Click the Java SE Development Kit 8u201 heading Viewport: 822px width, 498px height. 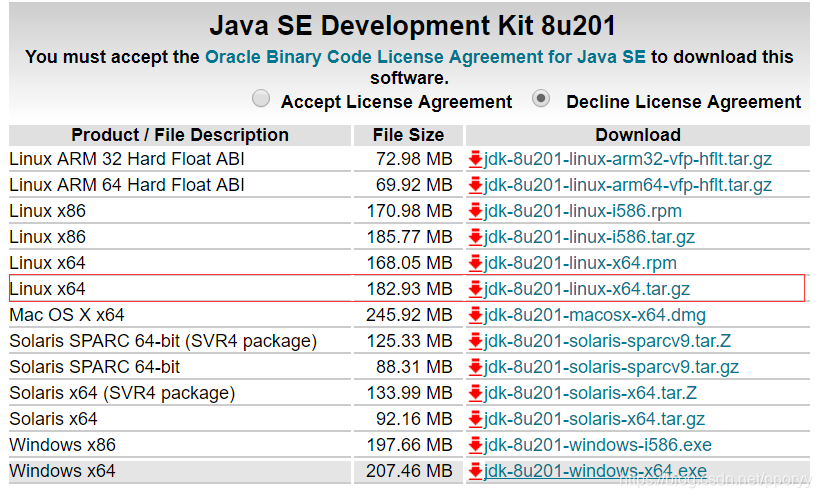click(413, 26)
